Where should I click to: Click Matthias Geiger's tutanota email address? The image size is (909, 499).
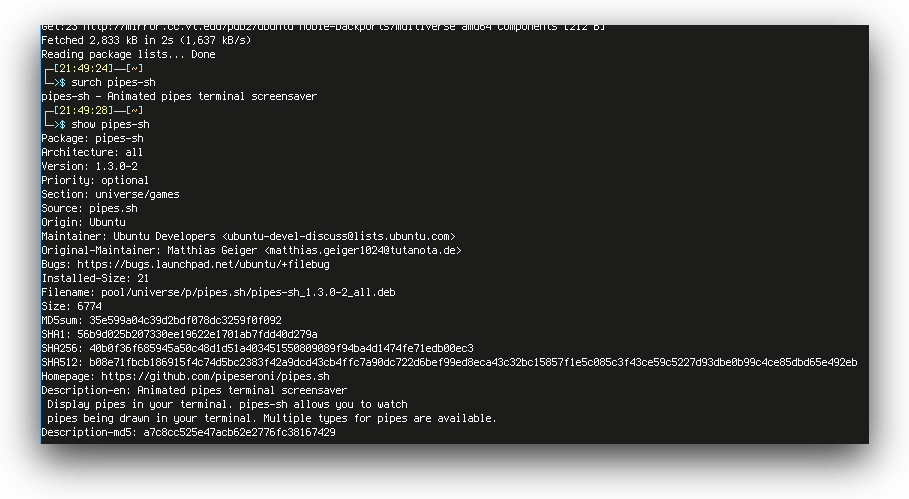coord(362,250)
